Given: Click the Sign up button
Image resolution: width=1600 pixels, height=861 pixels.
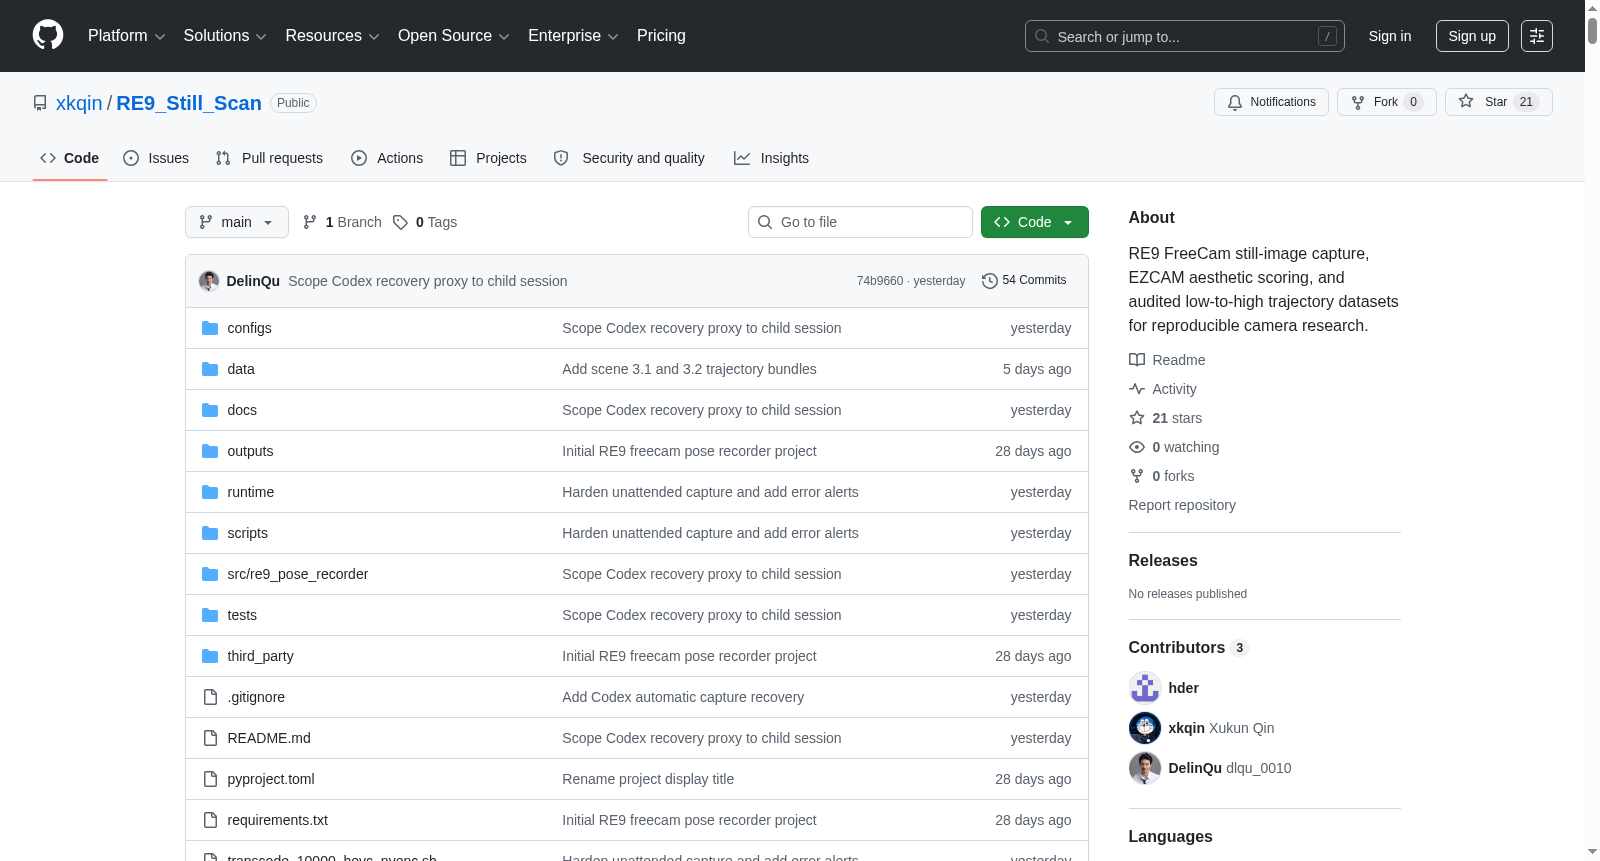Looking at the screenshot, I should pos(1472,36).
